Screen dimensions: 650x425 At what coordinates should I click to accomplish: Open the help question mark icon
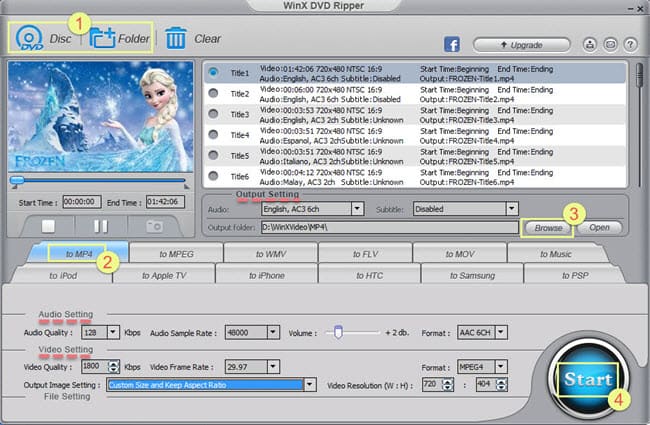pyautogui.click(x=630, y=44)
